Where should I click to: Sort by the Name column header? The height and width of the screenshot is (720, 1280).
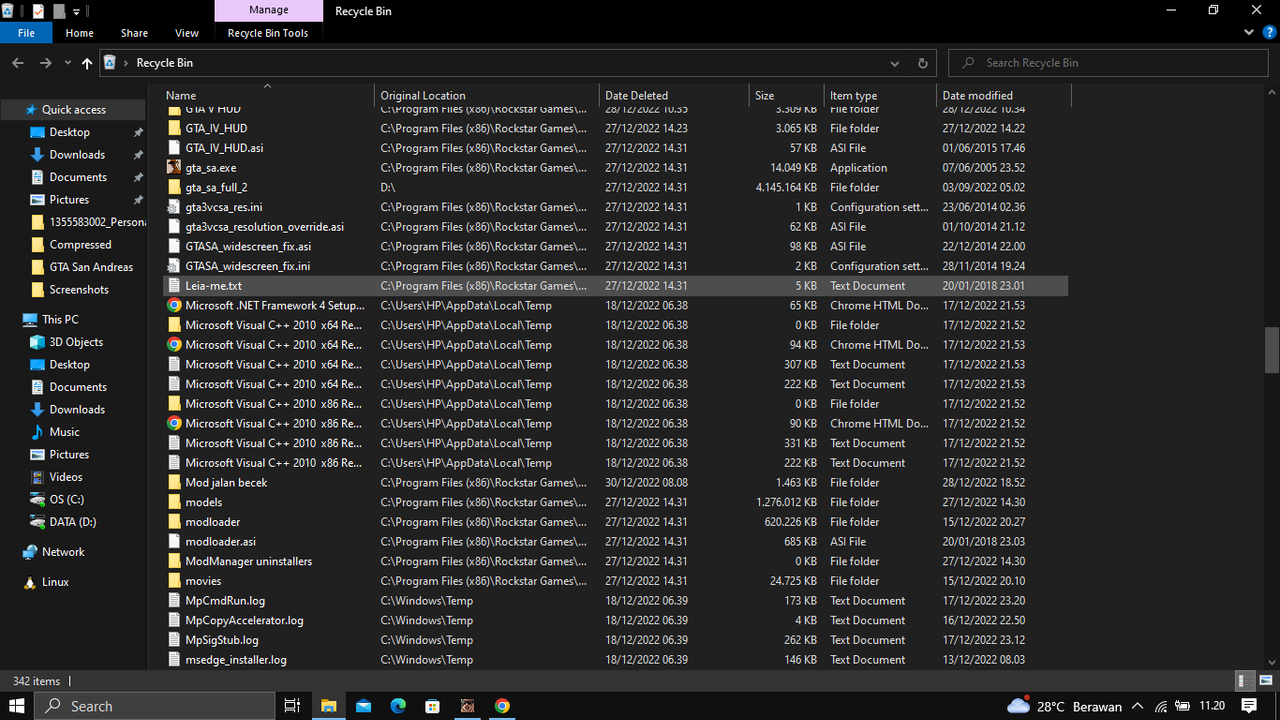click(x=267, y=96)
